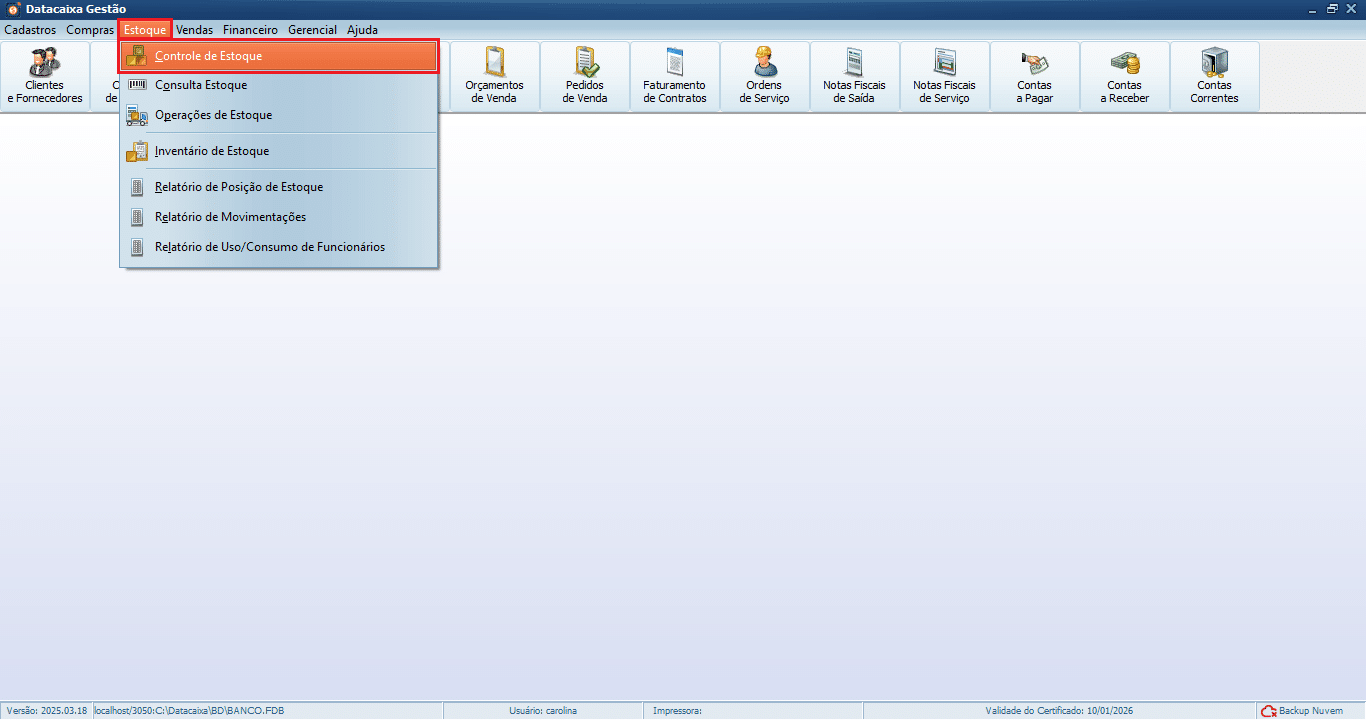Open Notas Fiscais de Saída icon
This screenshot has width=1366, height=720.
(x=854, y=76)
